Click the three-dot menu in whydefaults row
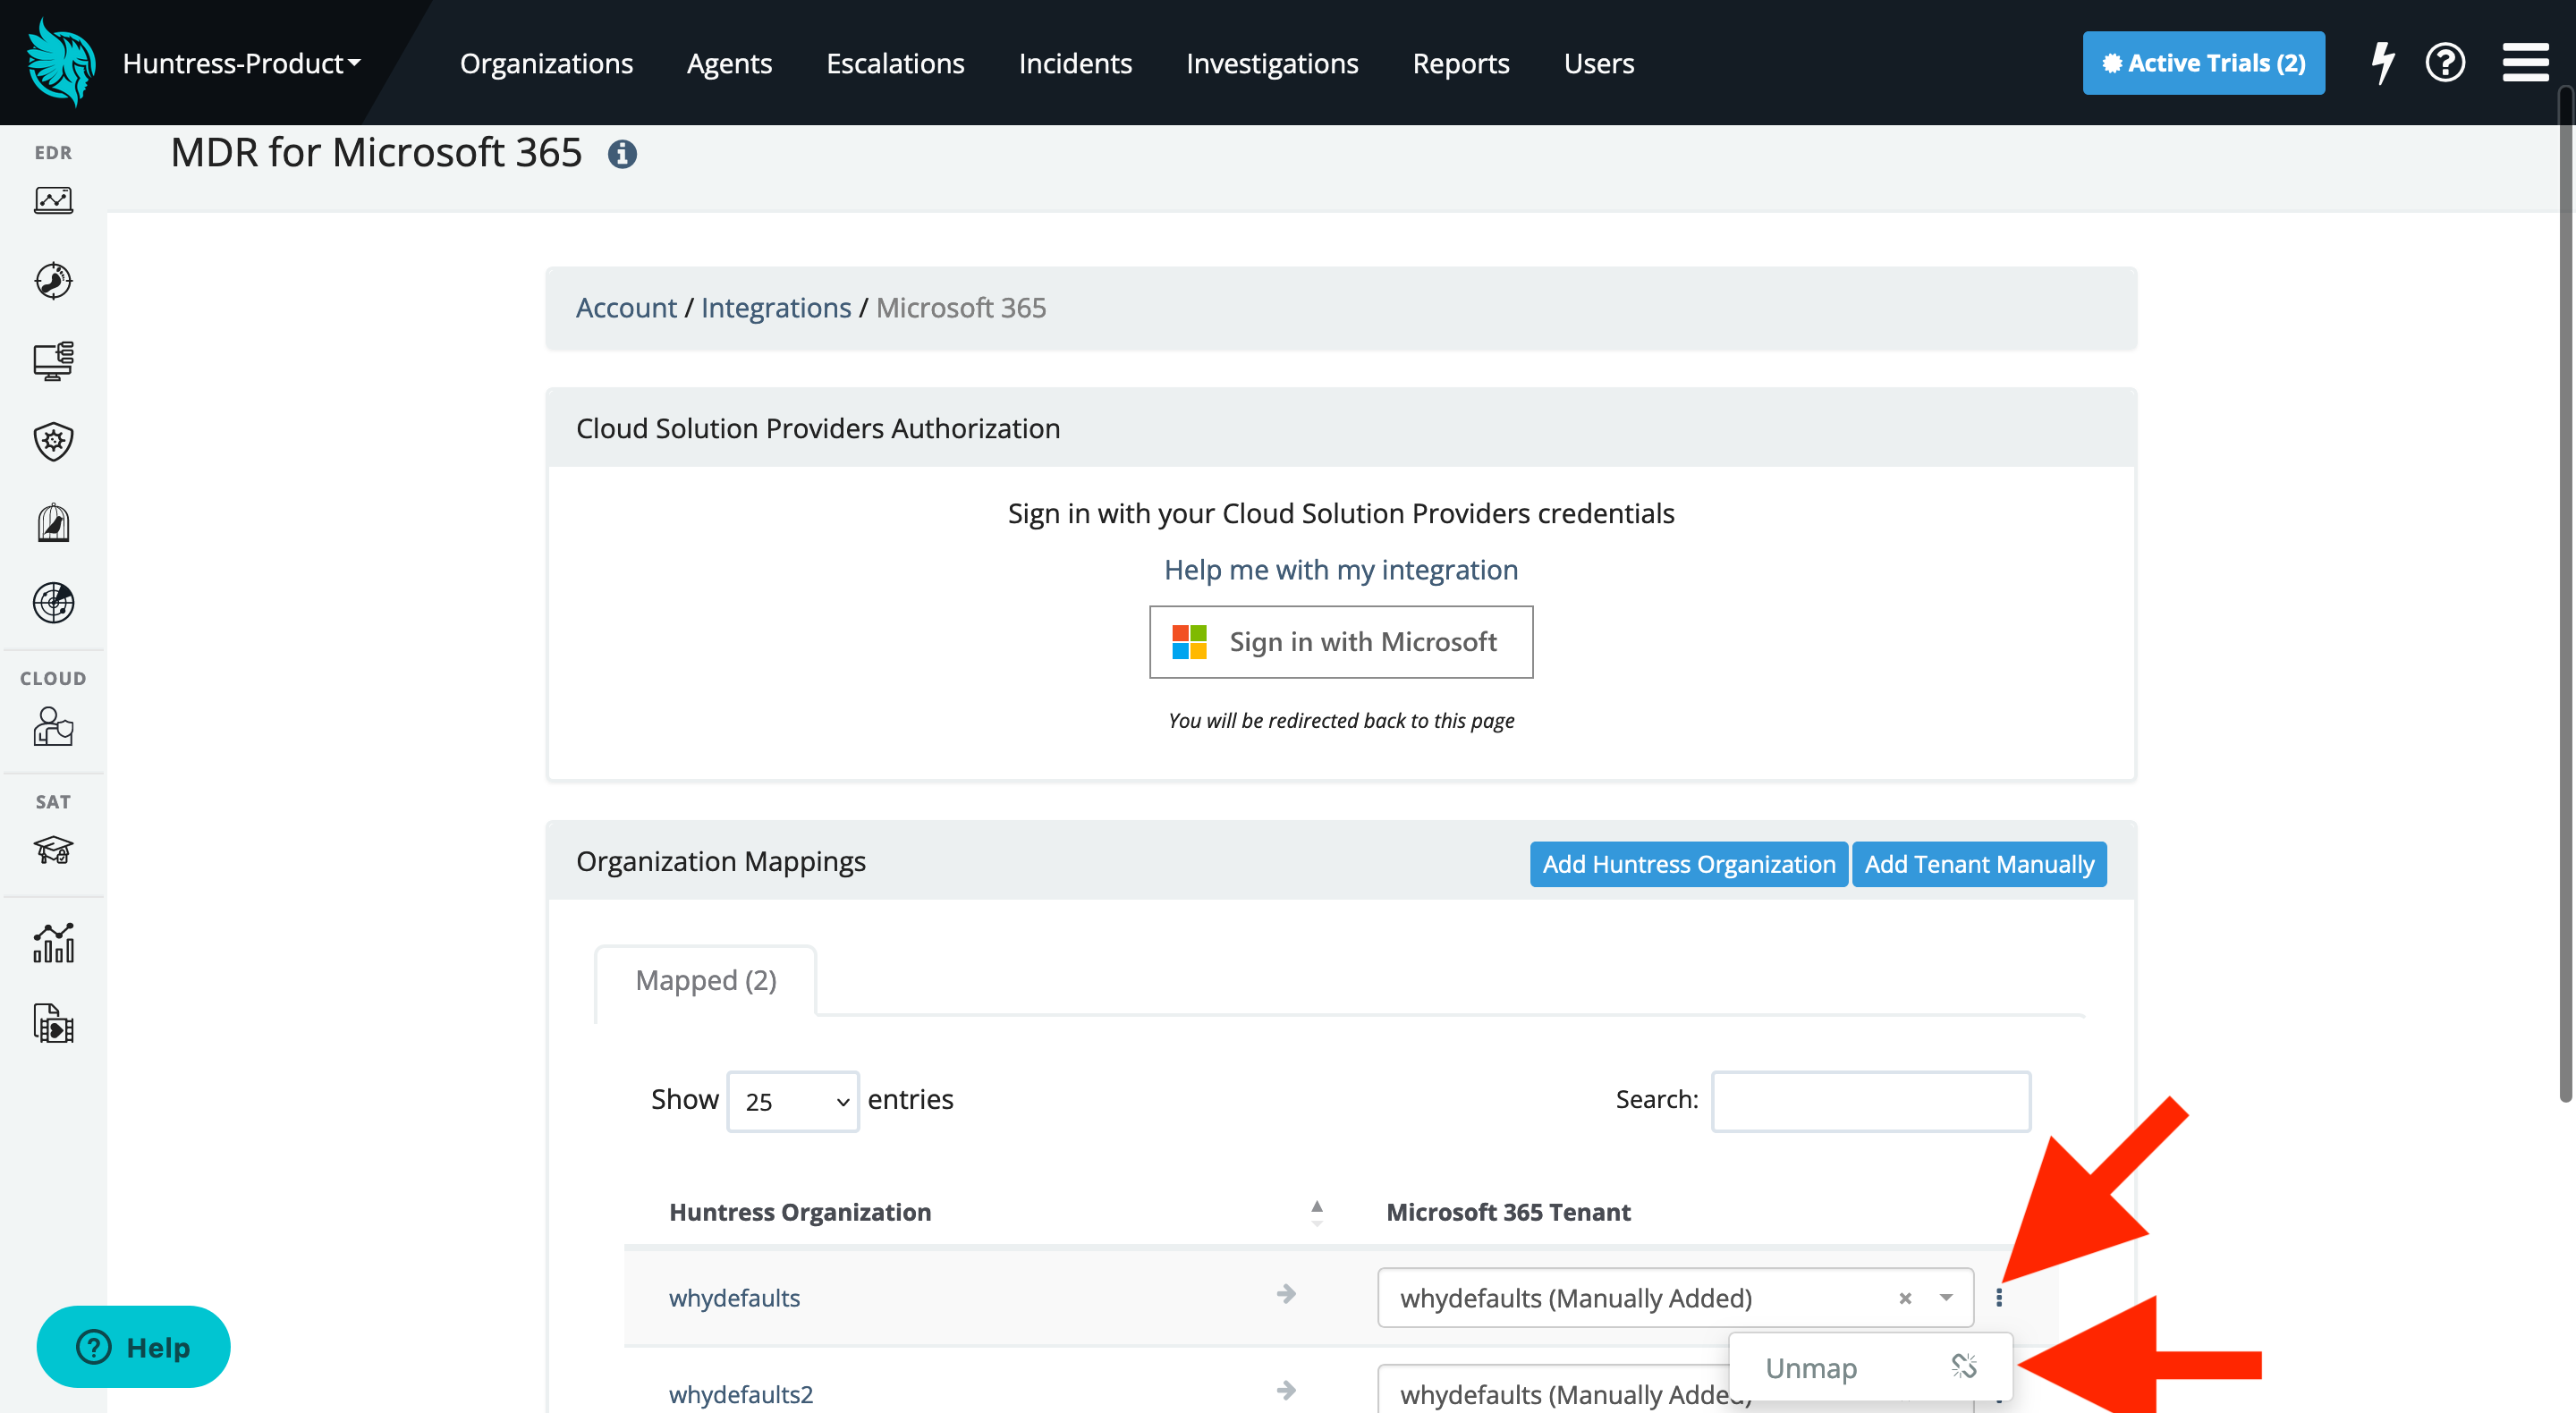The image size is (2576, 1413). [x=1998, y=1297]
